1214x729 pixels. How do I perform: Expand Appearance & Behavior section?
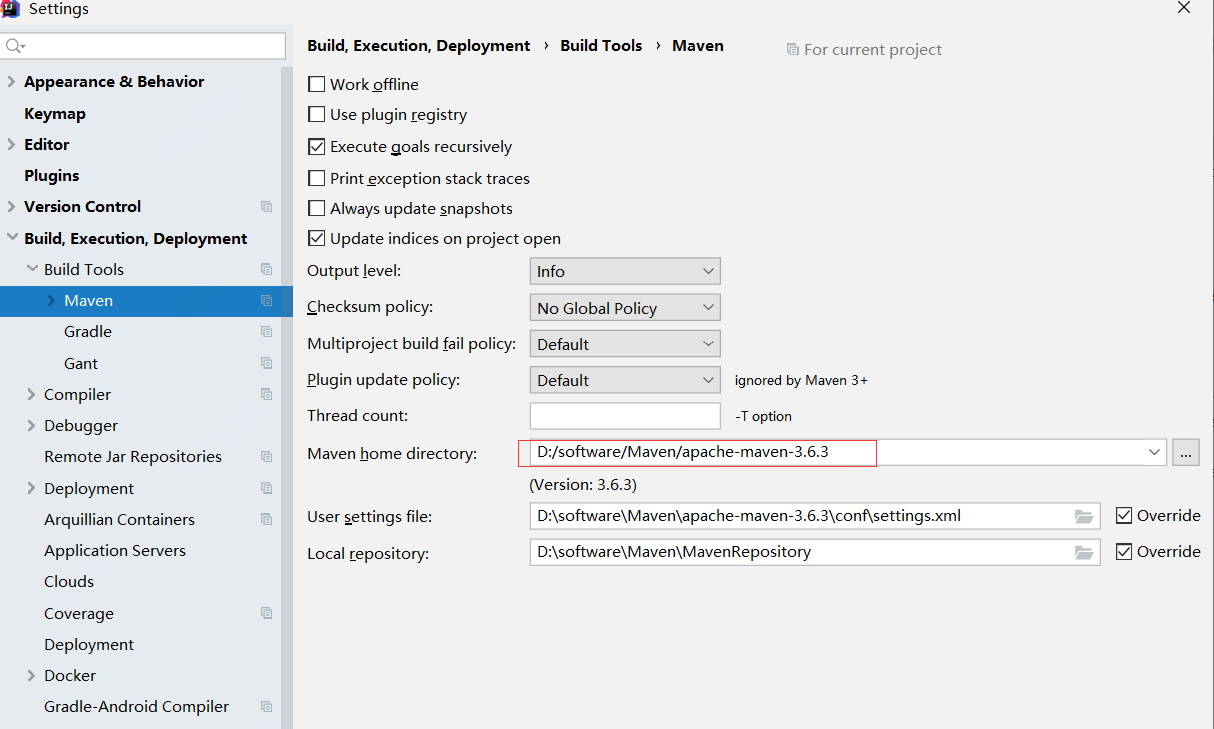11,82
